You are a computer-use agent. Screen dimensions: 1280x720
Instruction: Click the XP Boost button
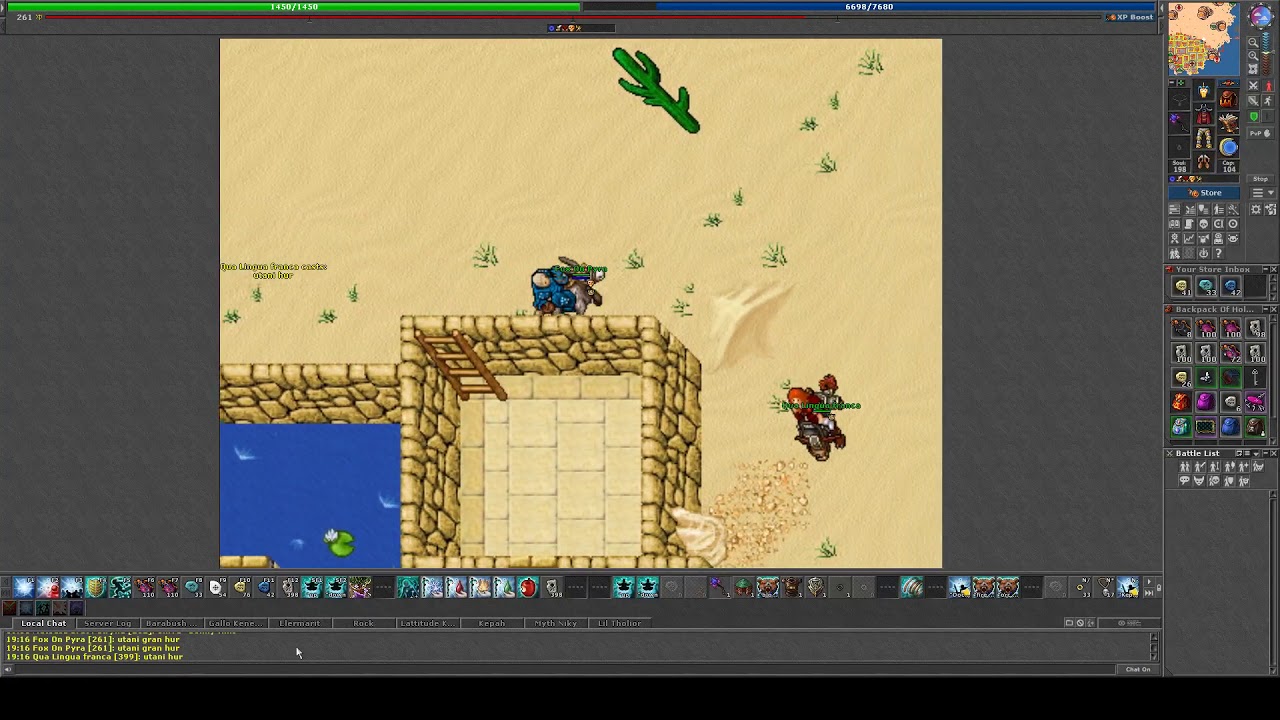coord(1131,17)
